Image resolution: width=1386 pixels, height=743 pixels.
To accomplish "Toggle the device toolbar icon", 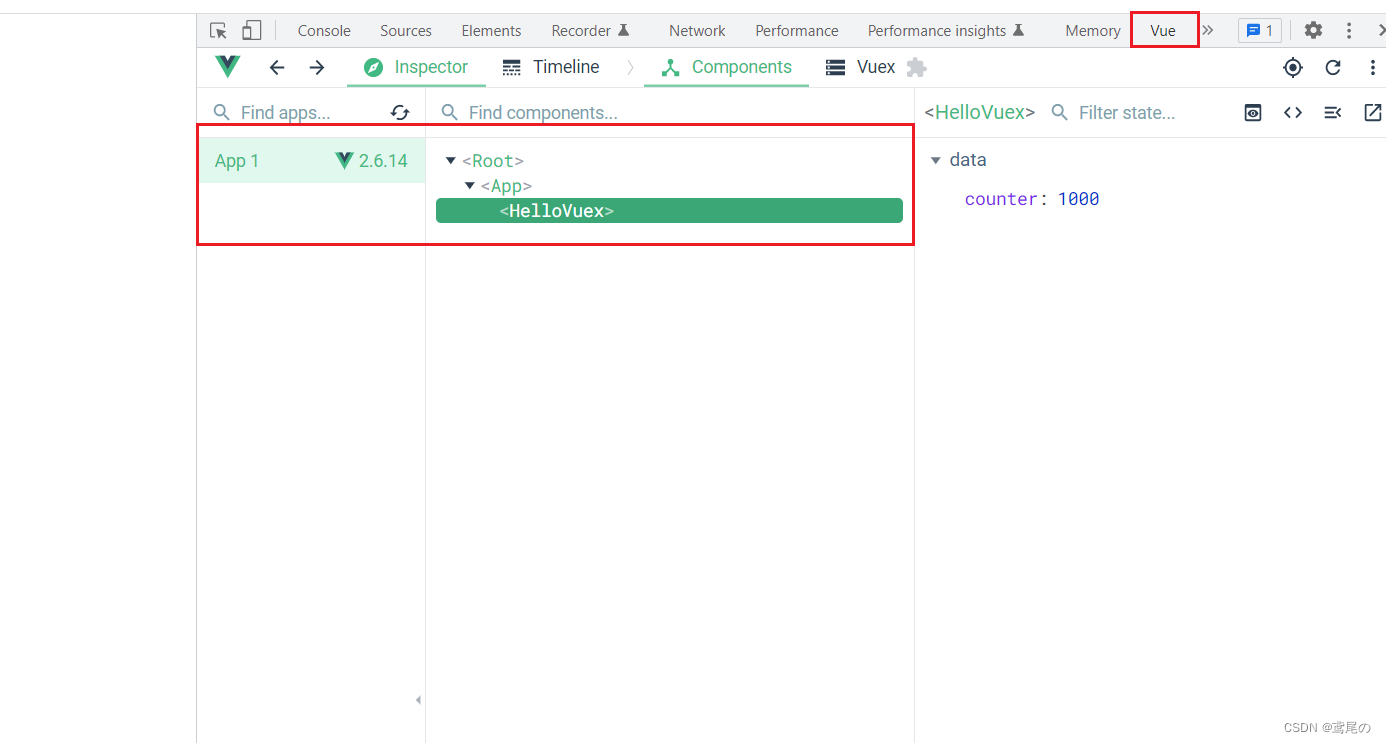I will click(251, 31).
